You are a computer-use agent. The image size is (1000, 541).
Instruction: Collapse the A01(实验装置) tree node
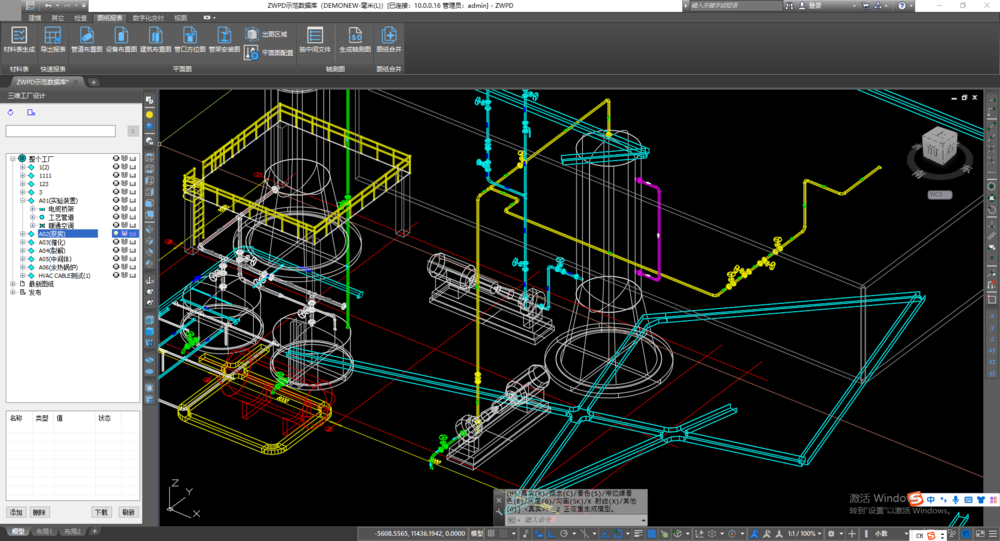click(x=22, y=200)
